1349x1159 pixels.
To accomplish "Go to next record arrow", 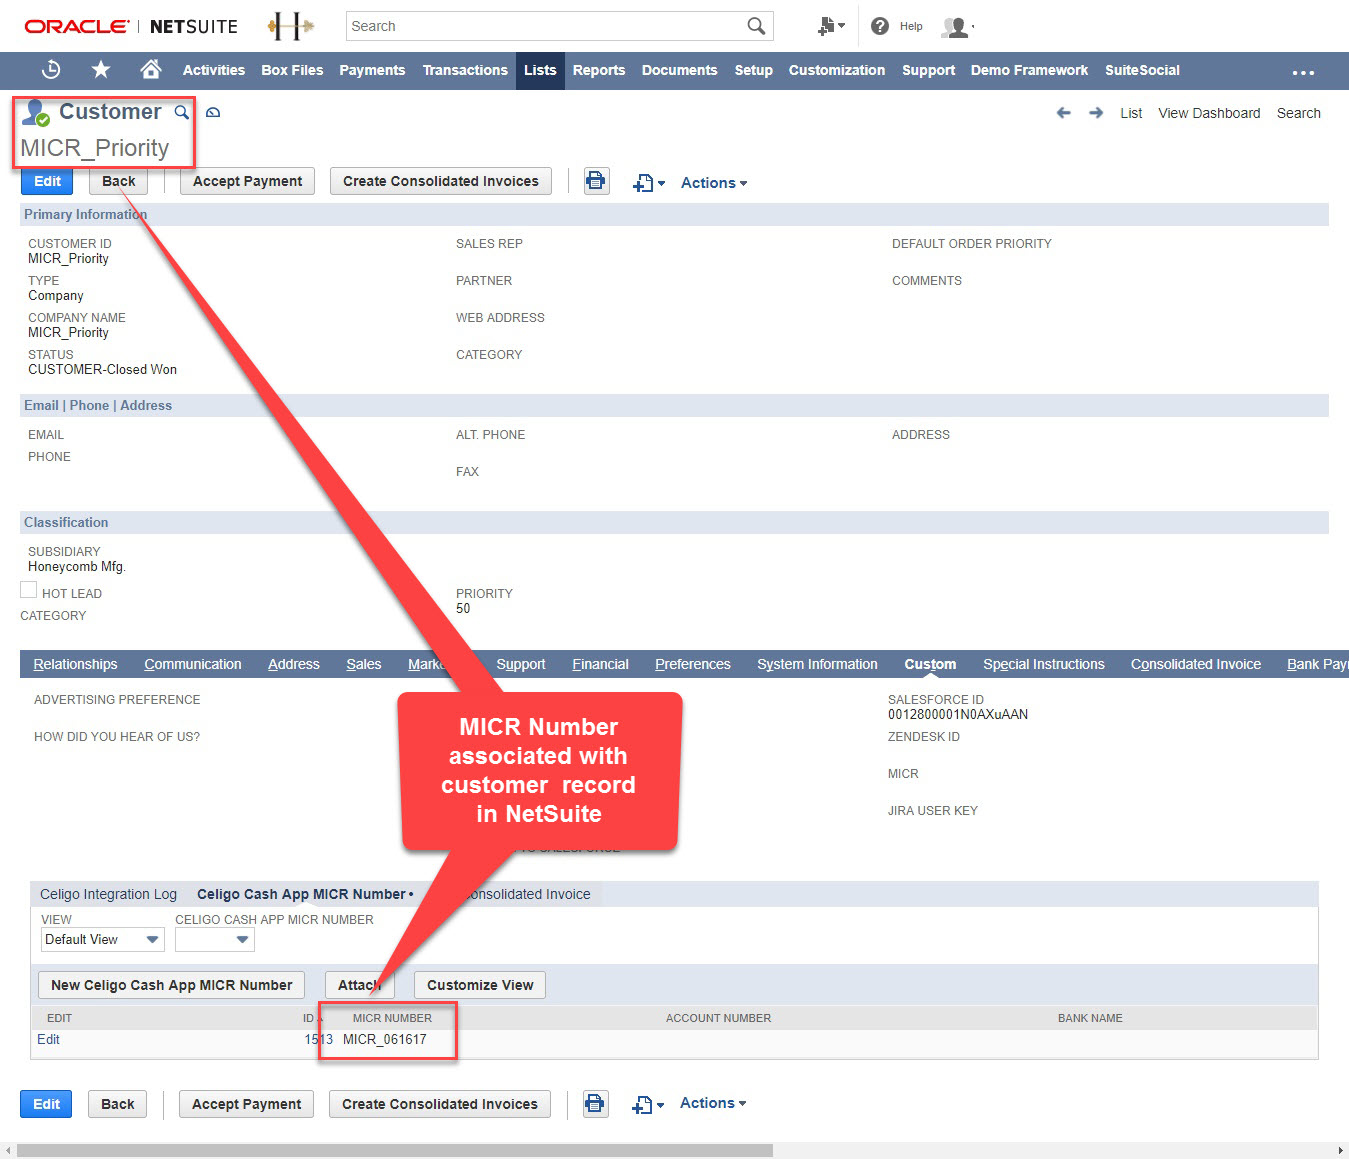I will coord(1096,113).
